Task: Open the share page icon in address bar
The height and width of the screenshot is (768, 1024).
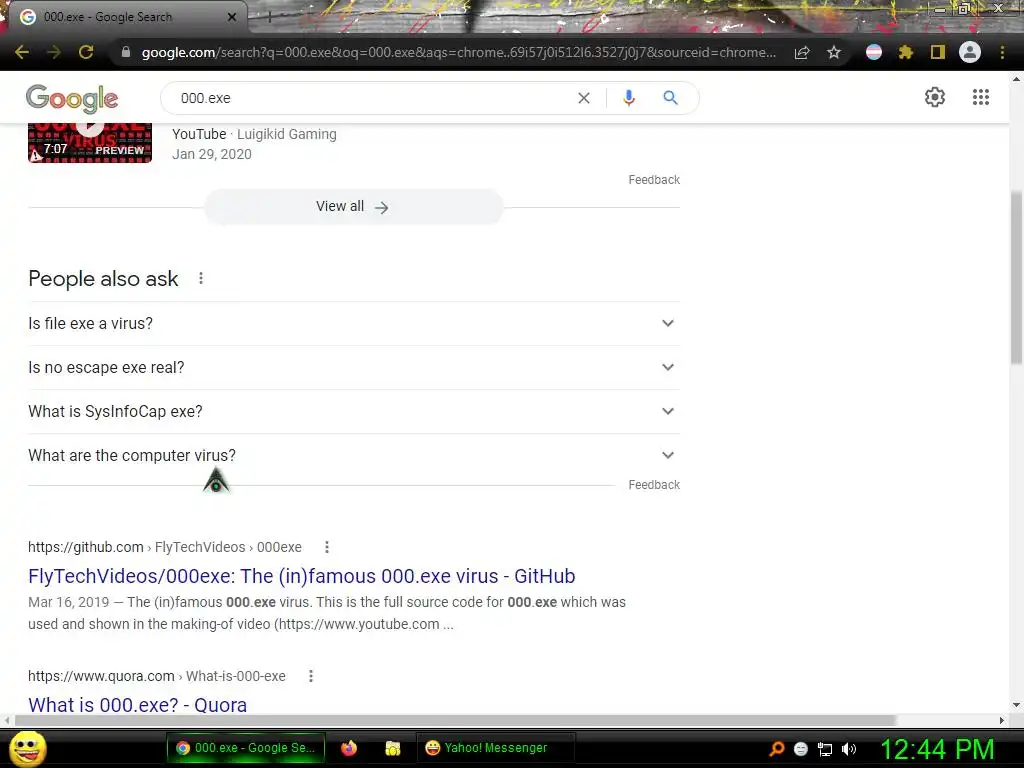Action: point(802,52)
